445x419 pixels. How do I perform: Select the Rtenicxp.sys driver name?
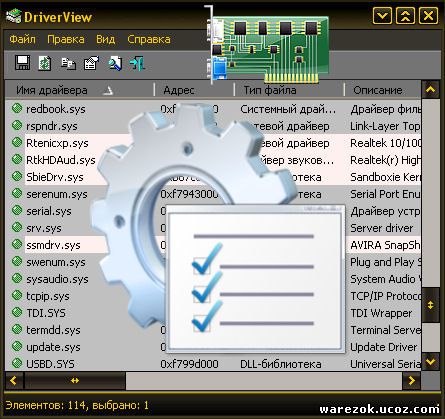coord(57,143)
